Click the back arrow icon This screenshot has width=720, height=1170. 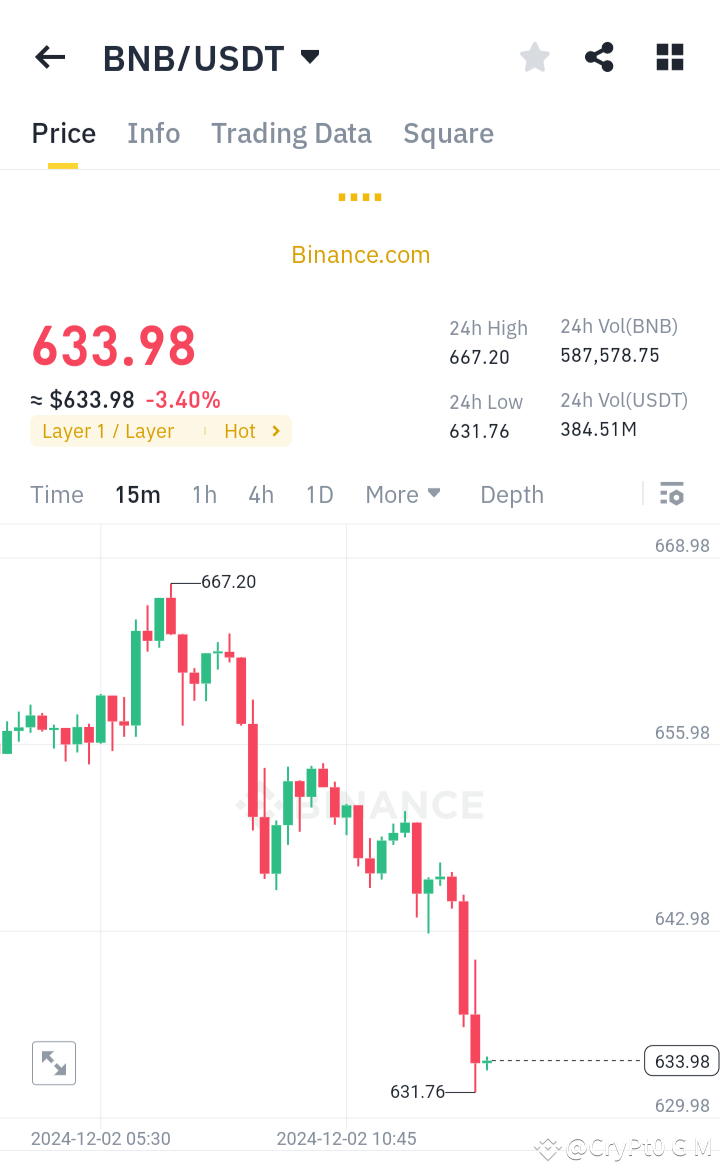pyautogui.click(x=49, y=57)
